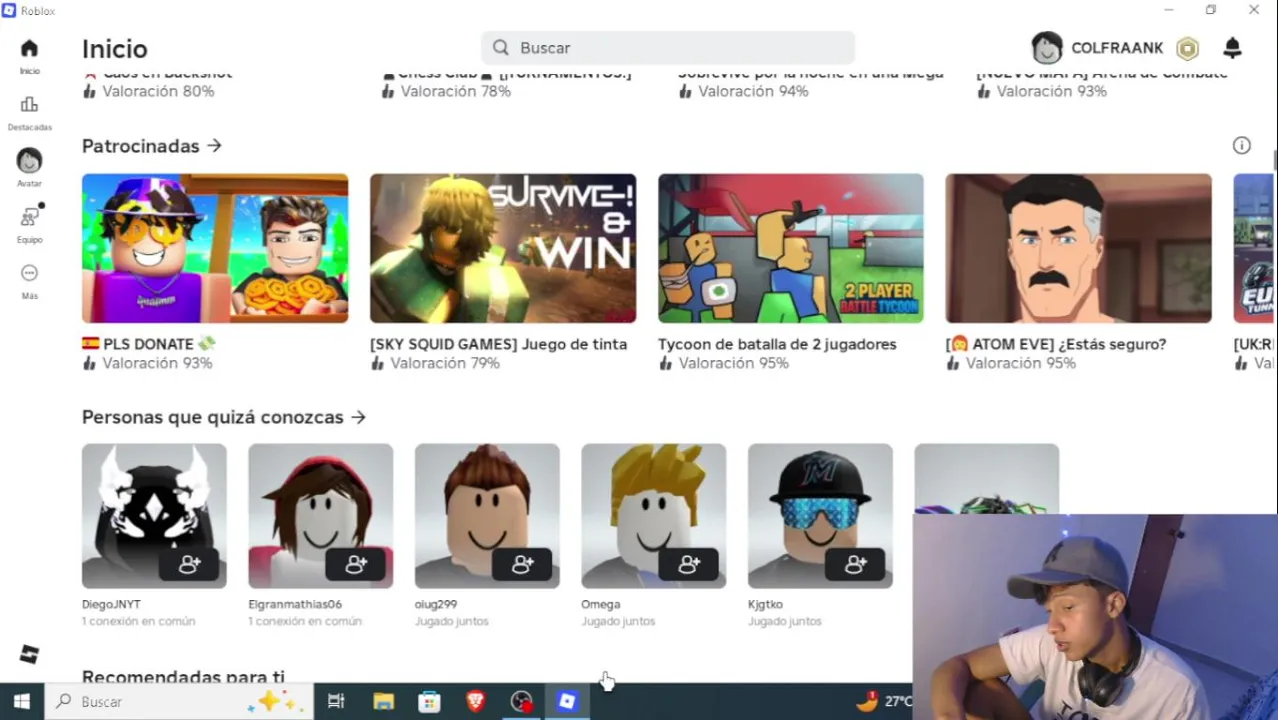1278x720 pixels.
Task: Click page vertical scrollbar
Action: 1274,160
